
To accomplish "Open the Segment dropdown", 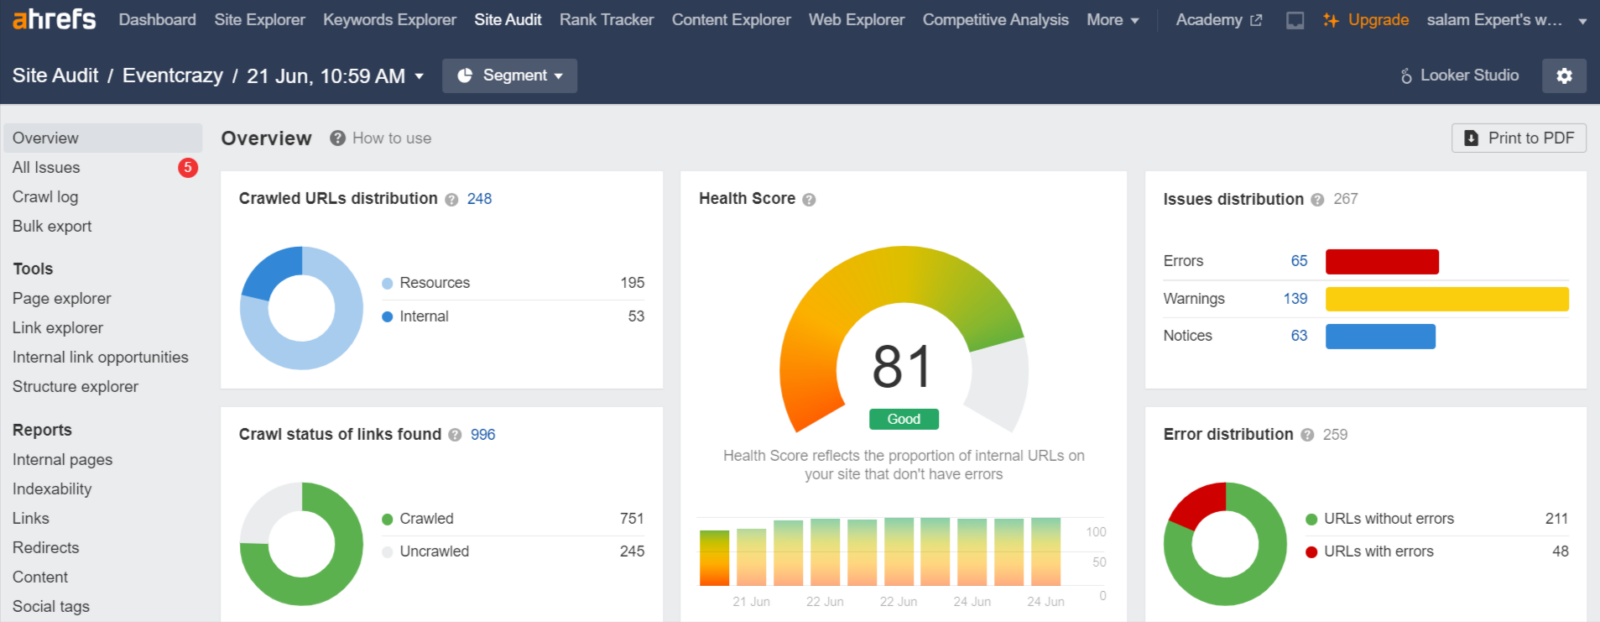I will (510, 76).
